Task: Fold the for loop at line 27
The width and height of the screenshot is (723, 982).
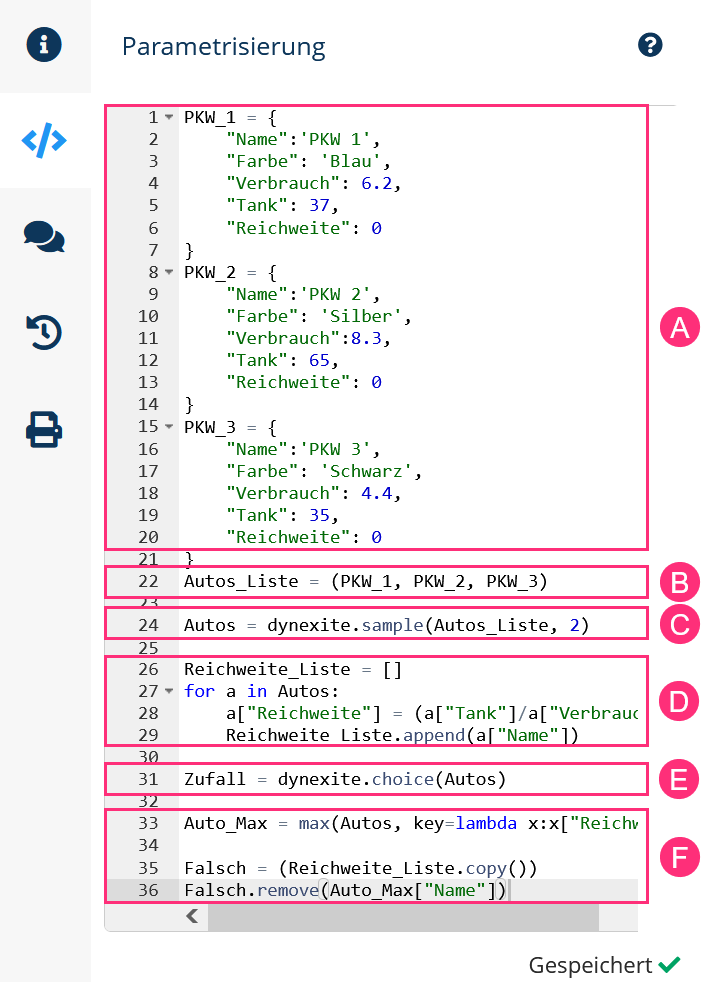Action: [x=169, y=691]
